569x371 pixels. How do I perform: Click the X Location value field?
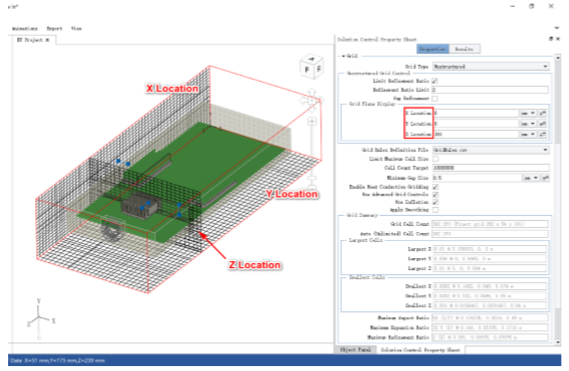click(x=476, y=113)
